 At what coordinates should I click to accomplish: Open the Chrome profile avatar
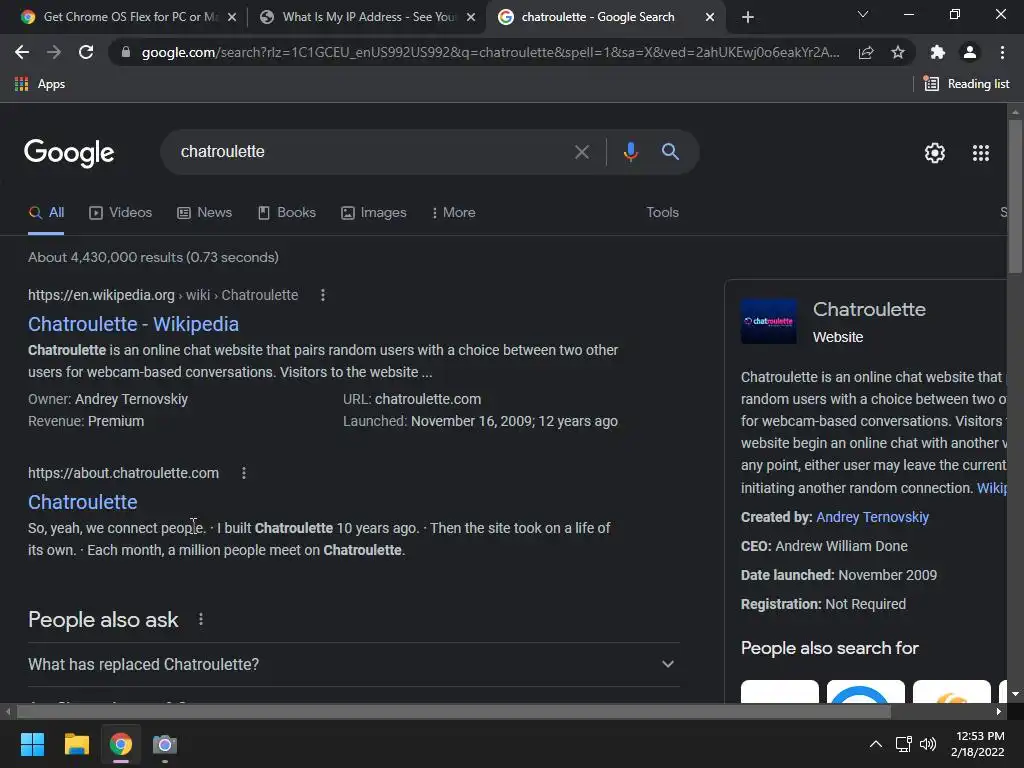(970, 52)
